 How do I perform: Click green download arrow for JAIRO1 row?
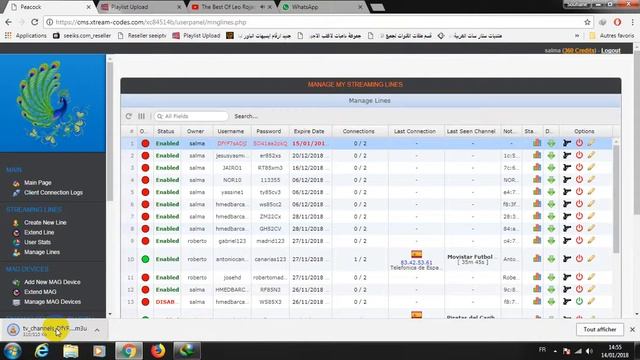pyautogui.click(x=551, y=167)
